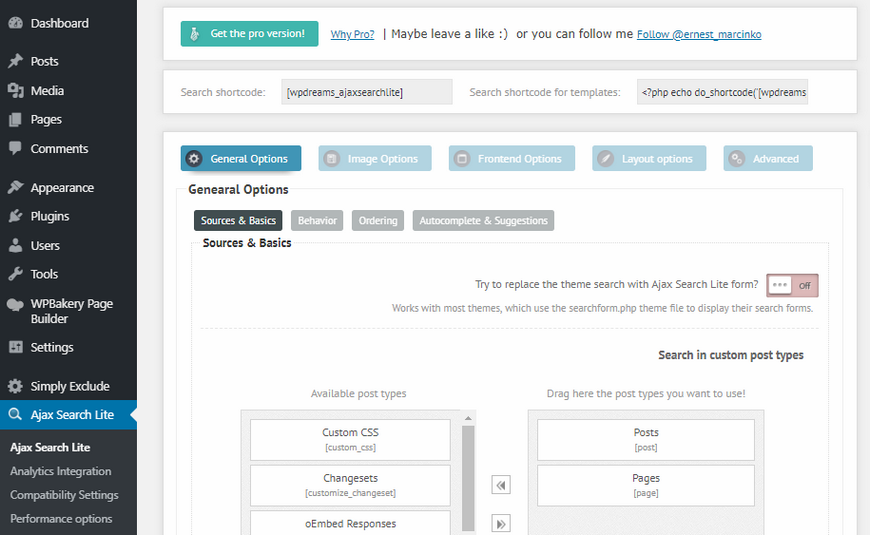Click the cogs icon on Advanced tab
Viewport: 870px width, 535px height.
pos(736,159)
